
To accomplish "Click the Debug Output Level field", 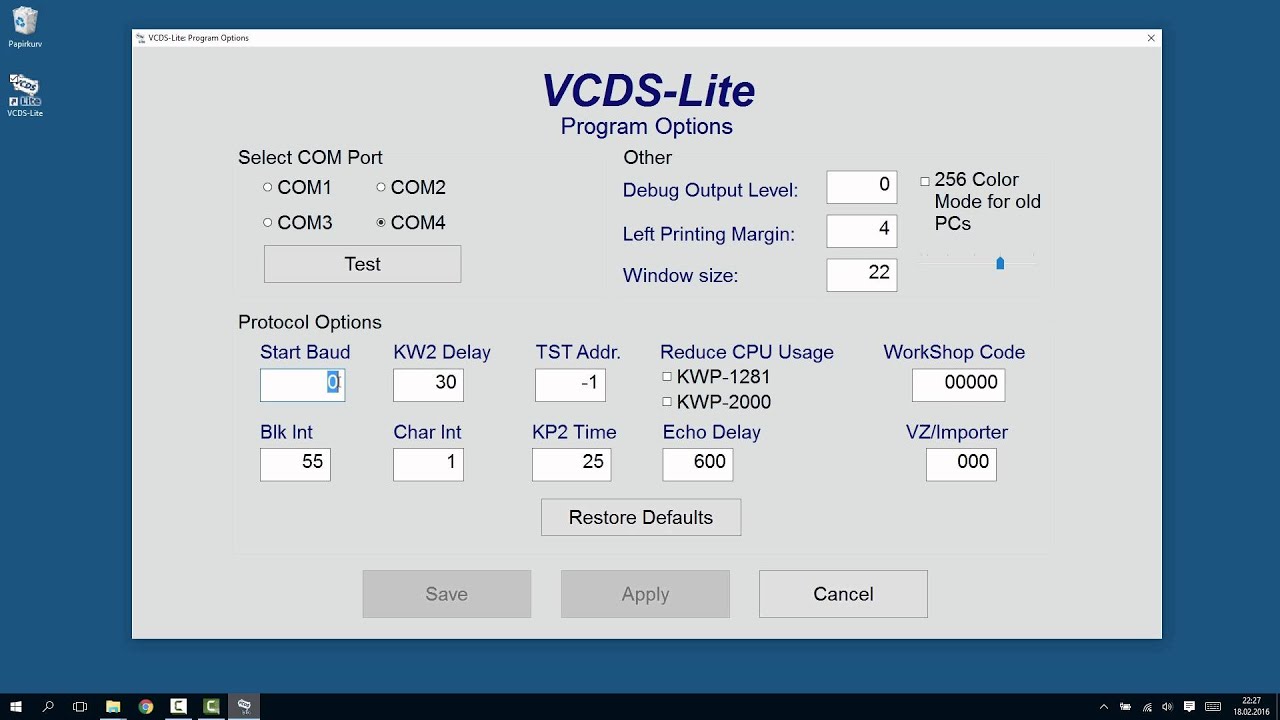I will pyautogui.click(x=862, y=187).
